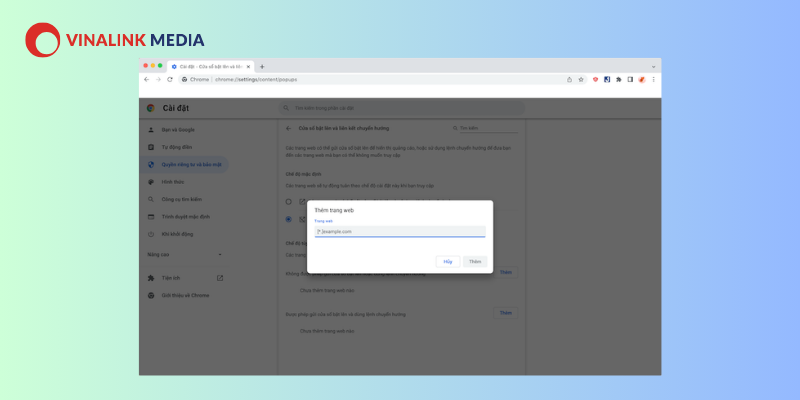The image size is (800, 400).
Task: Close the Cài đặt tab with its X
Action: [248, 67]
